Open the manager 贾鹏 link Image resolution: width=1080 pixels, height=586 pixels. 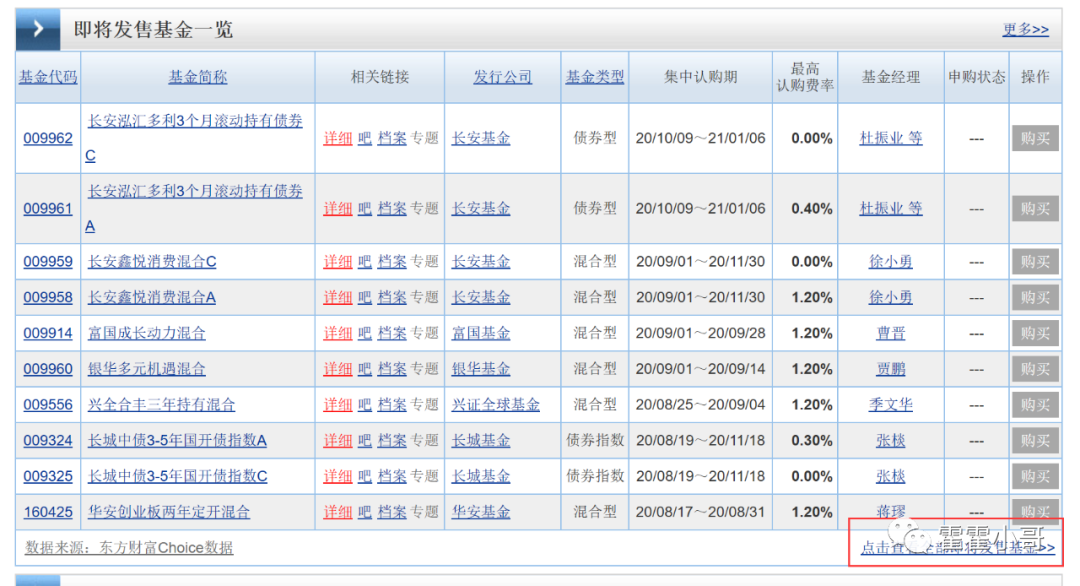point(891,369)
